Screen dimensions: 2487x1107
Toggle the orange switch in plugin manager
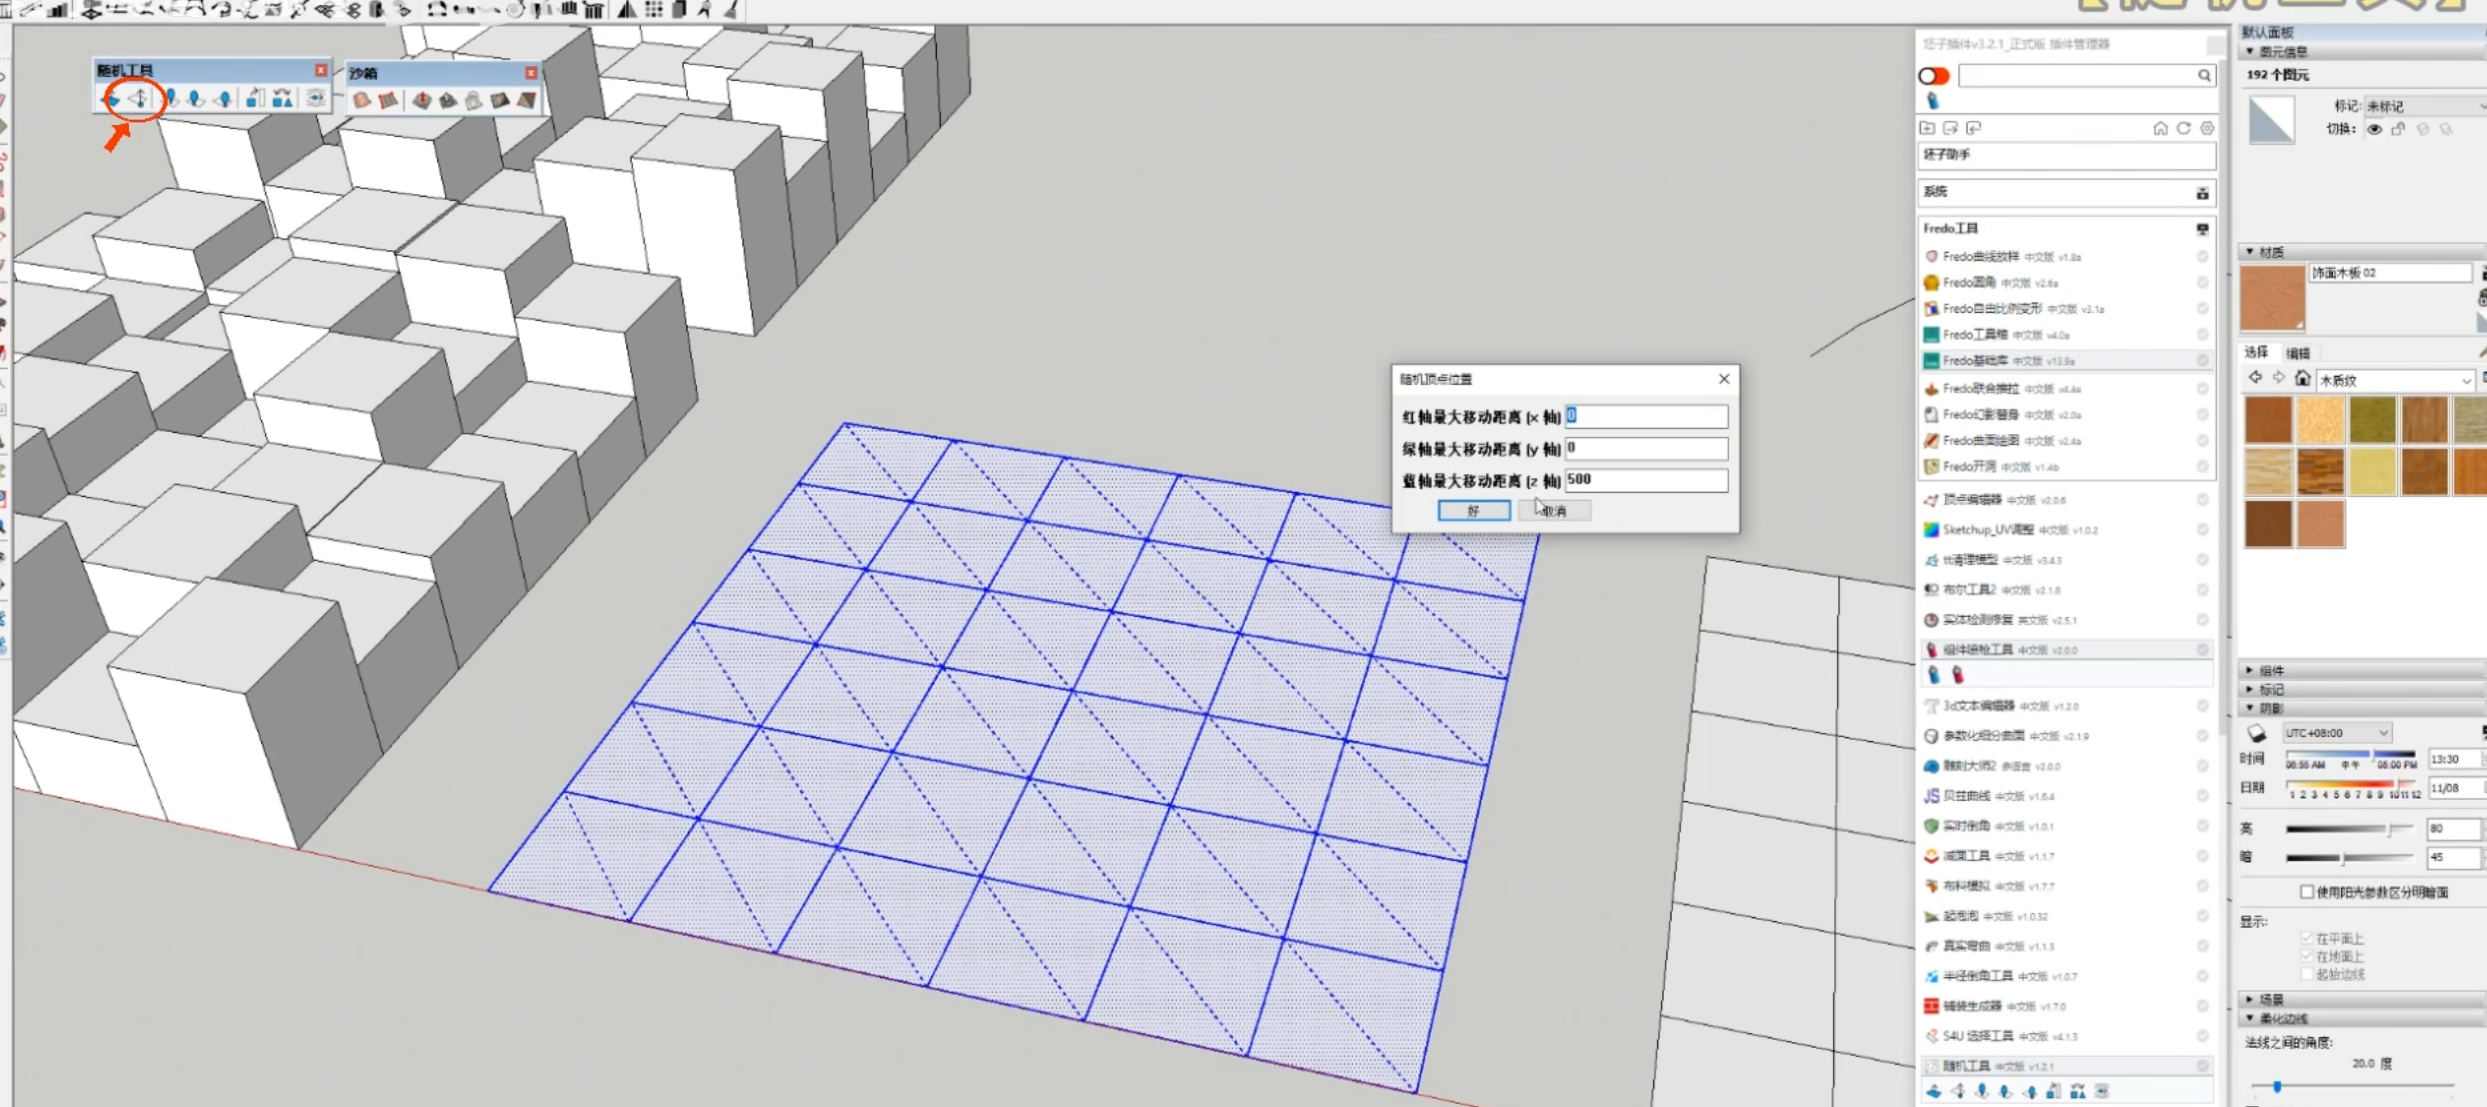(x=1934, y=76)
